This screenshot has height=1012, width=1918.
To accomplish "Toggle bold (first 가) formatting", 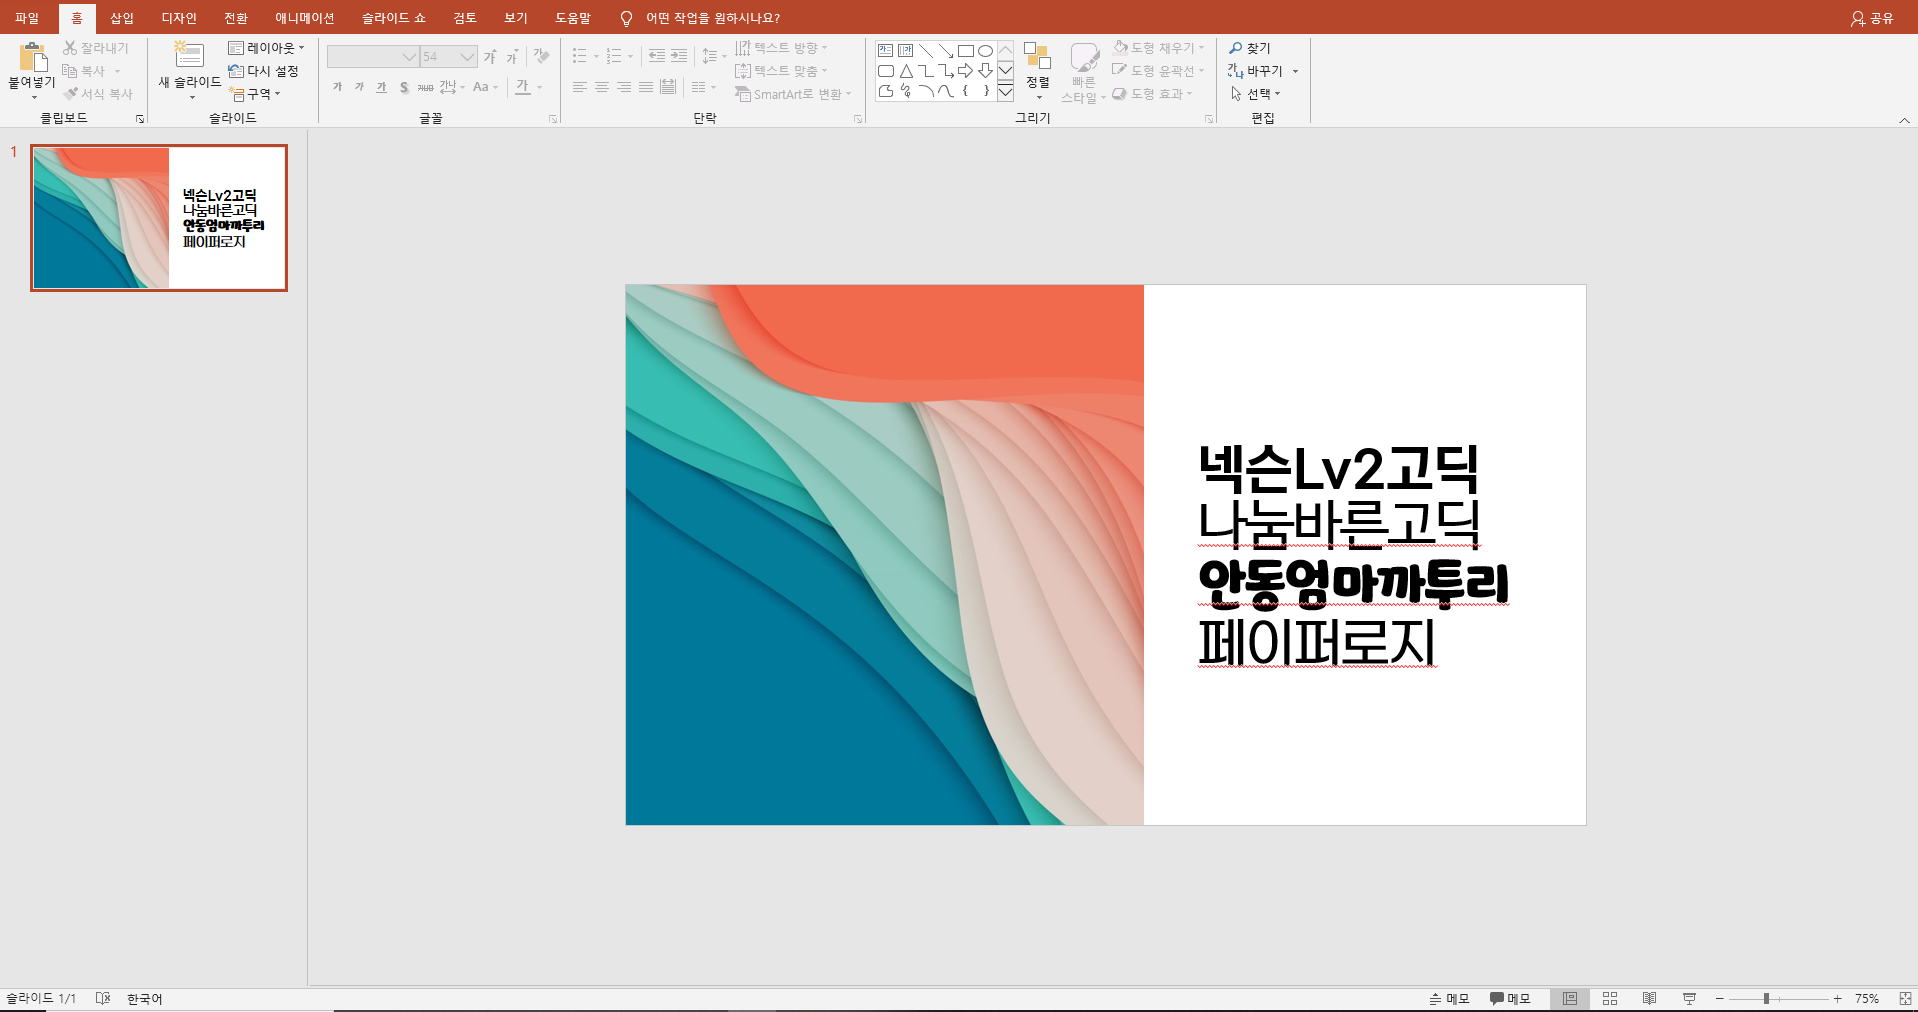I will [x=337, y=87].
